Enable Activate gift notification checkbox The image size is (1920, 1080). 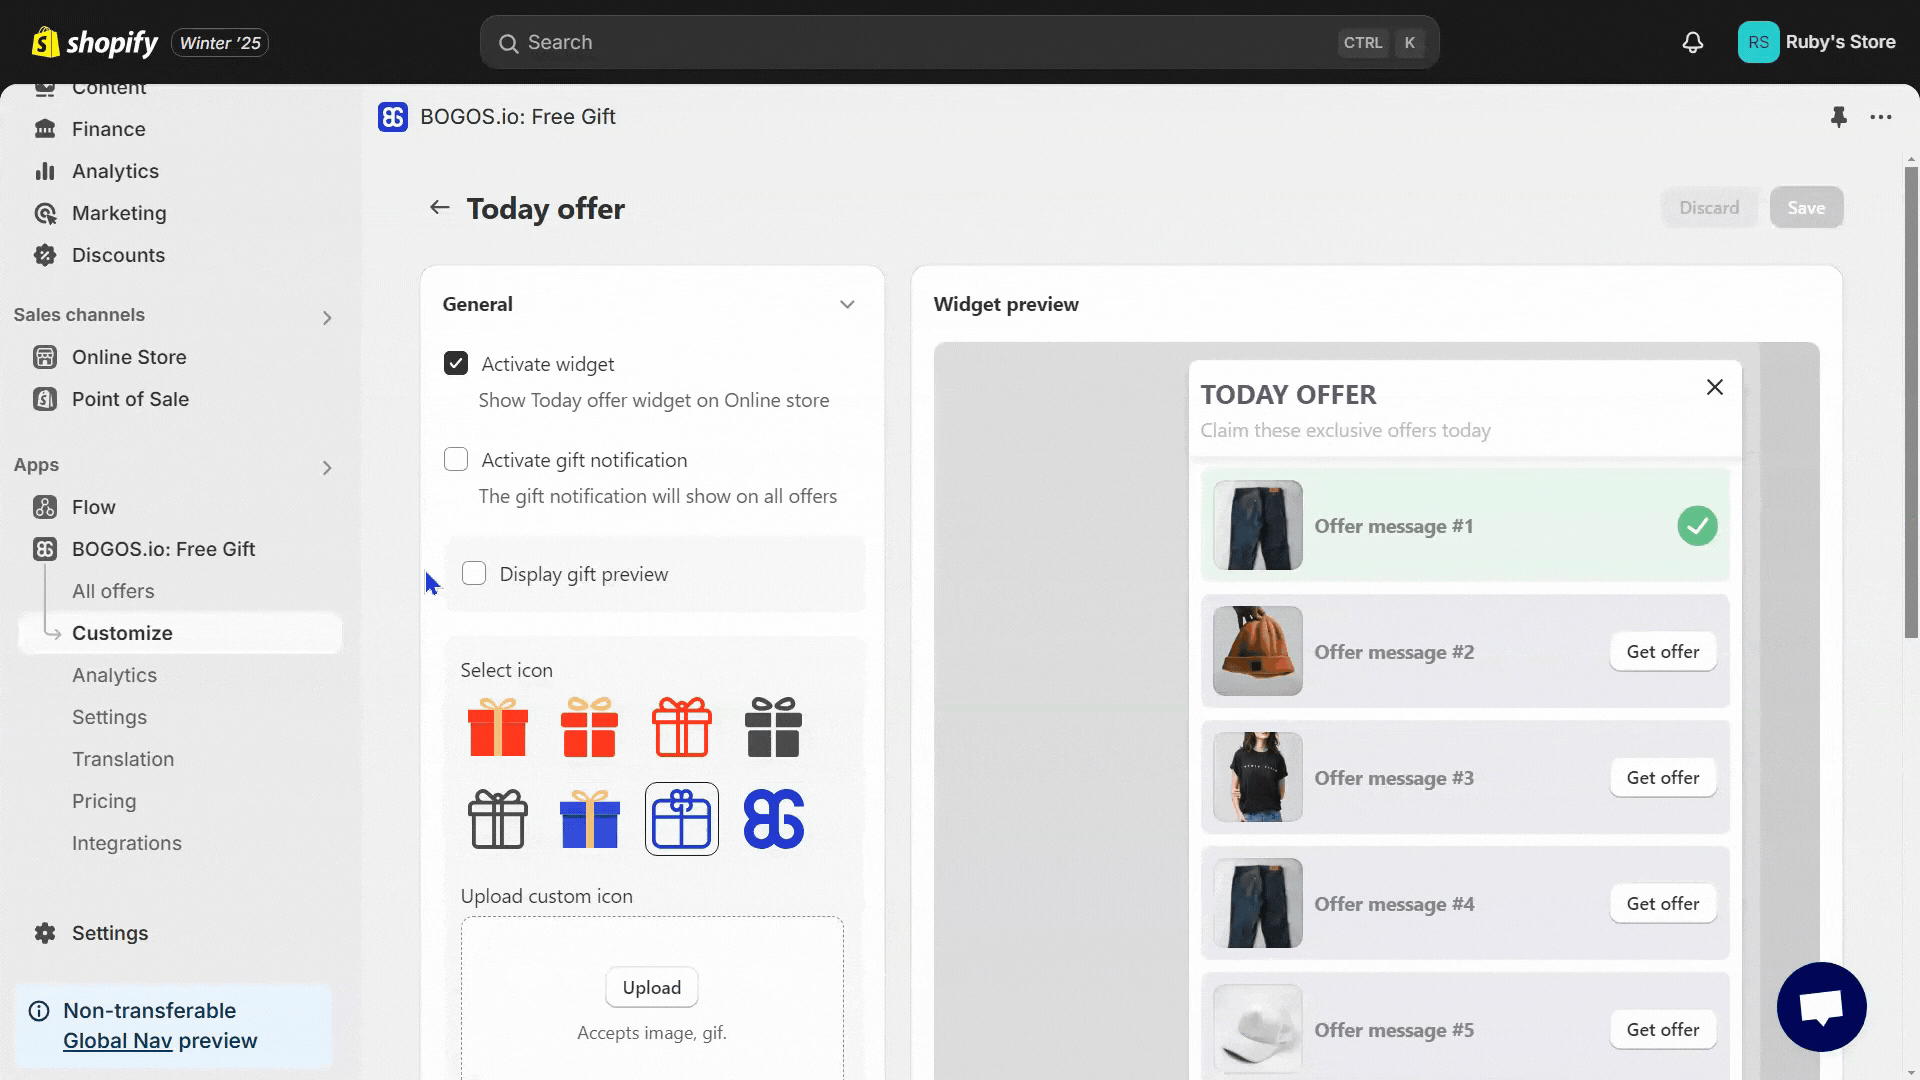tap(455, 459)
